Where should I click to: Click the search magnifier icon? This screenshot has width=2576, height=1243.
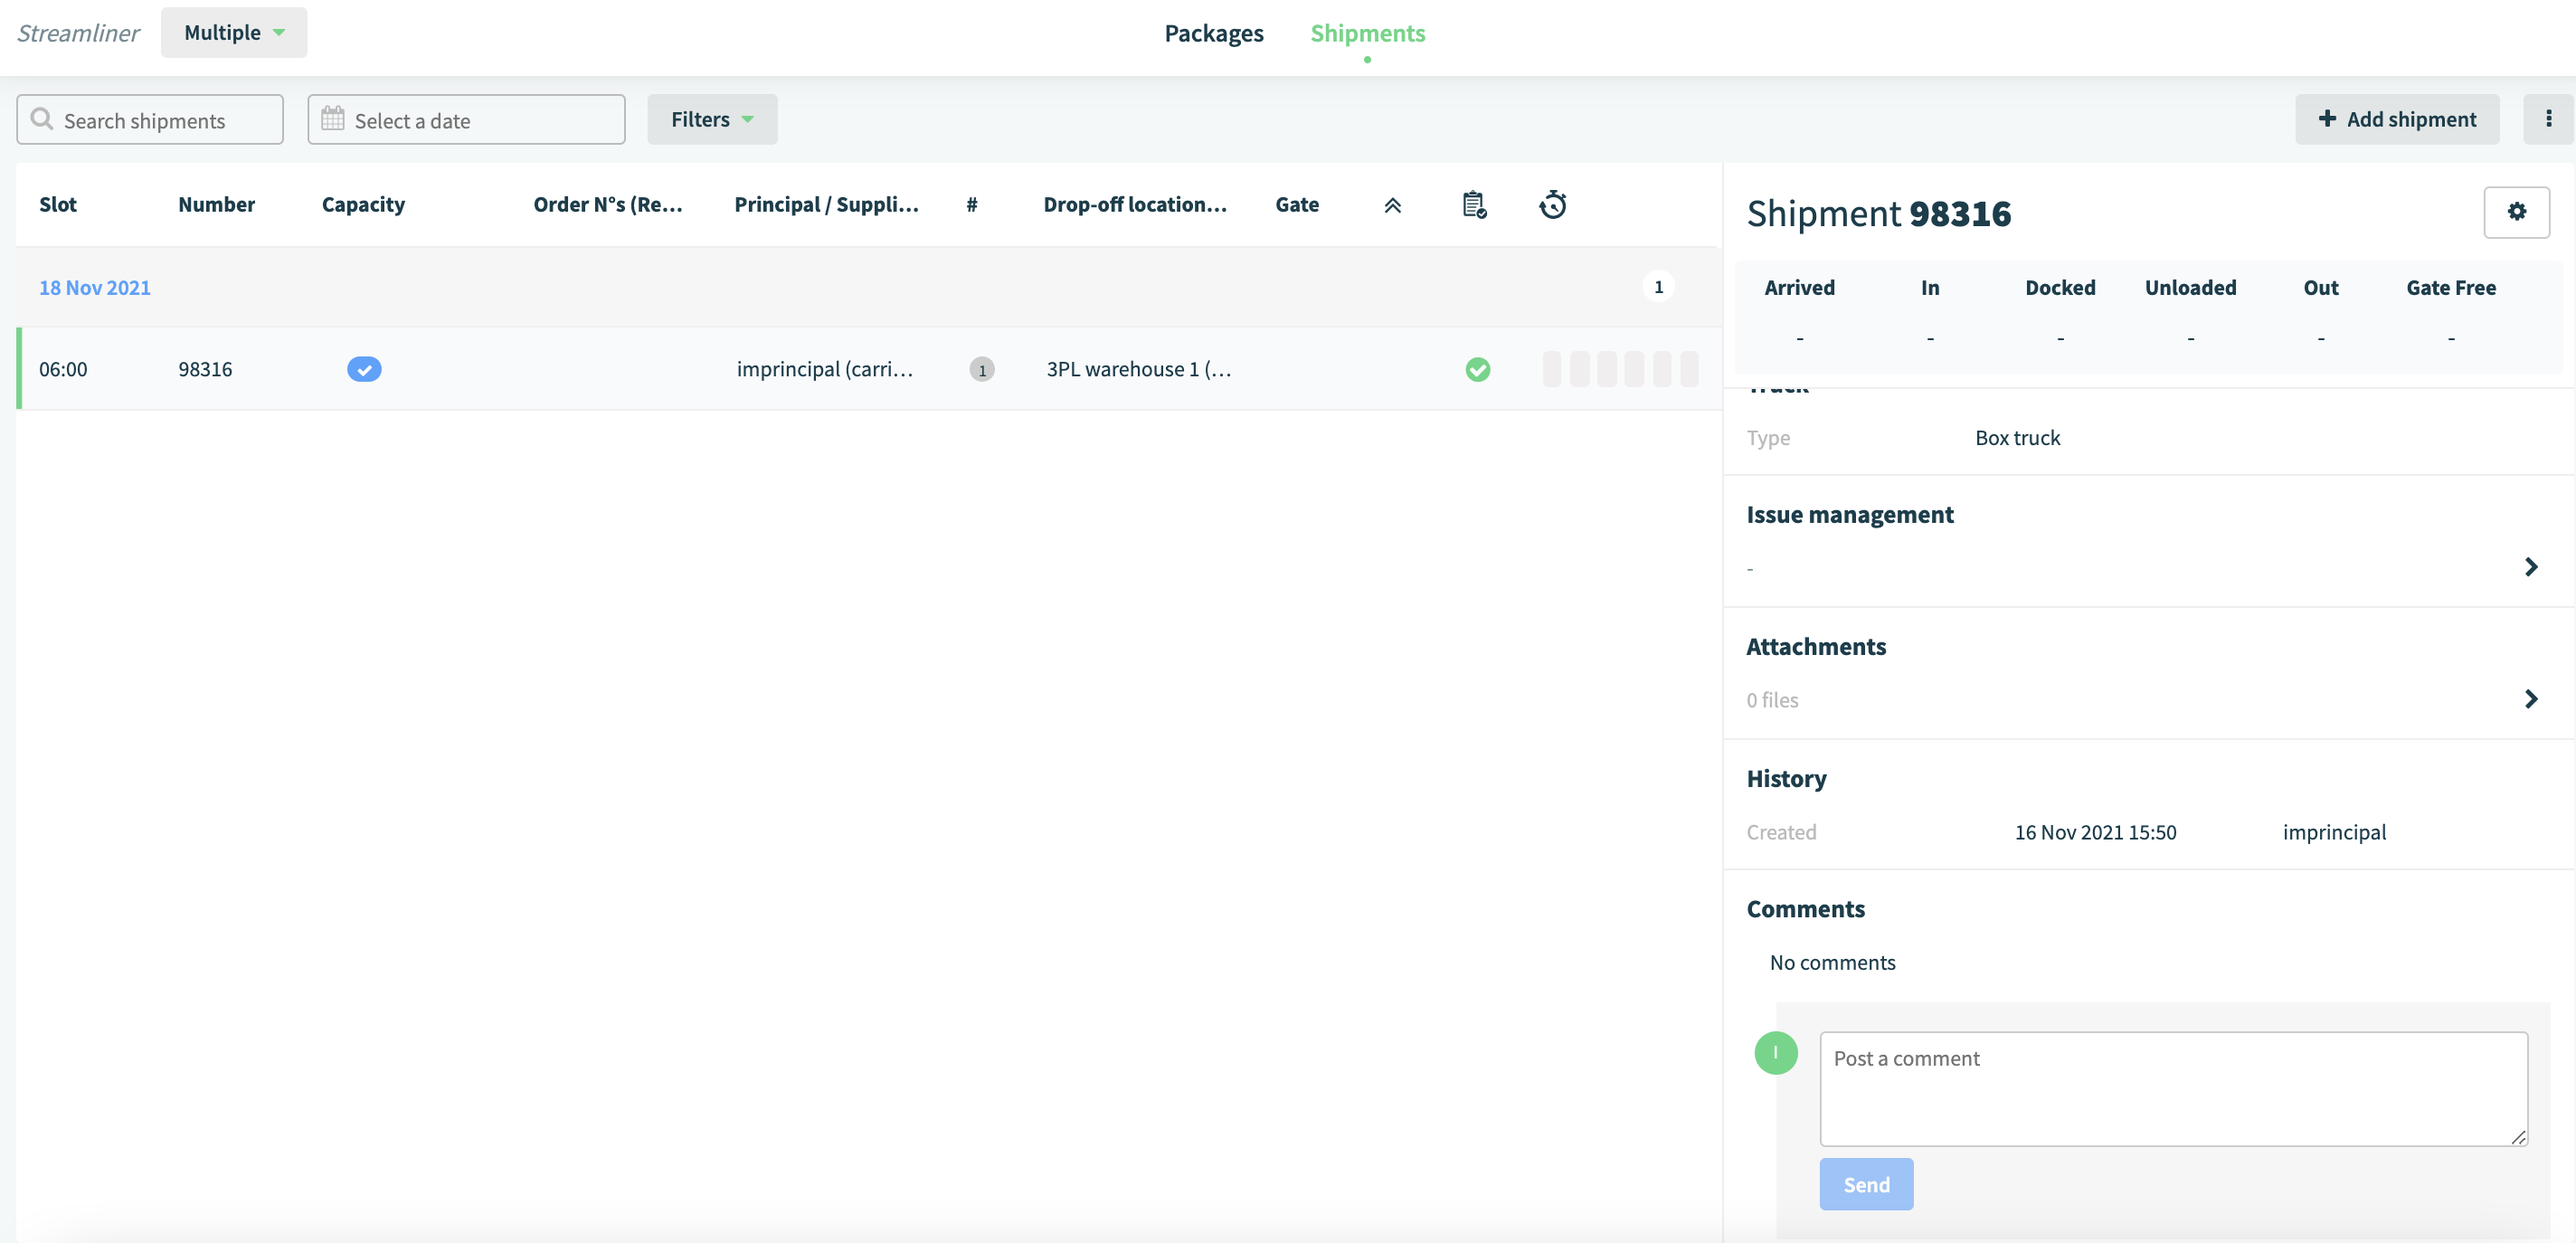click(42, 119)
